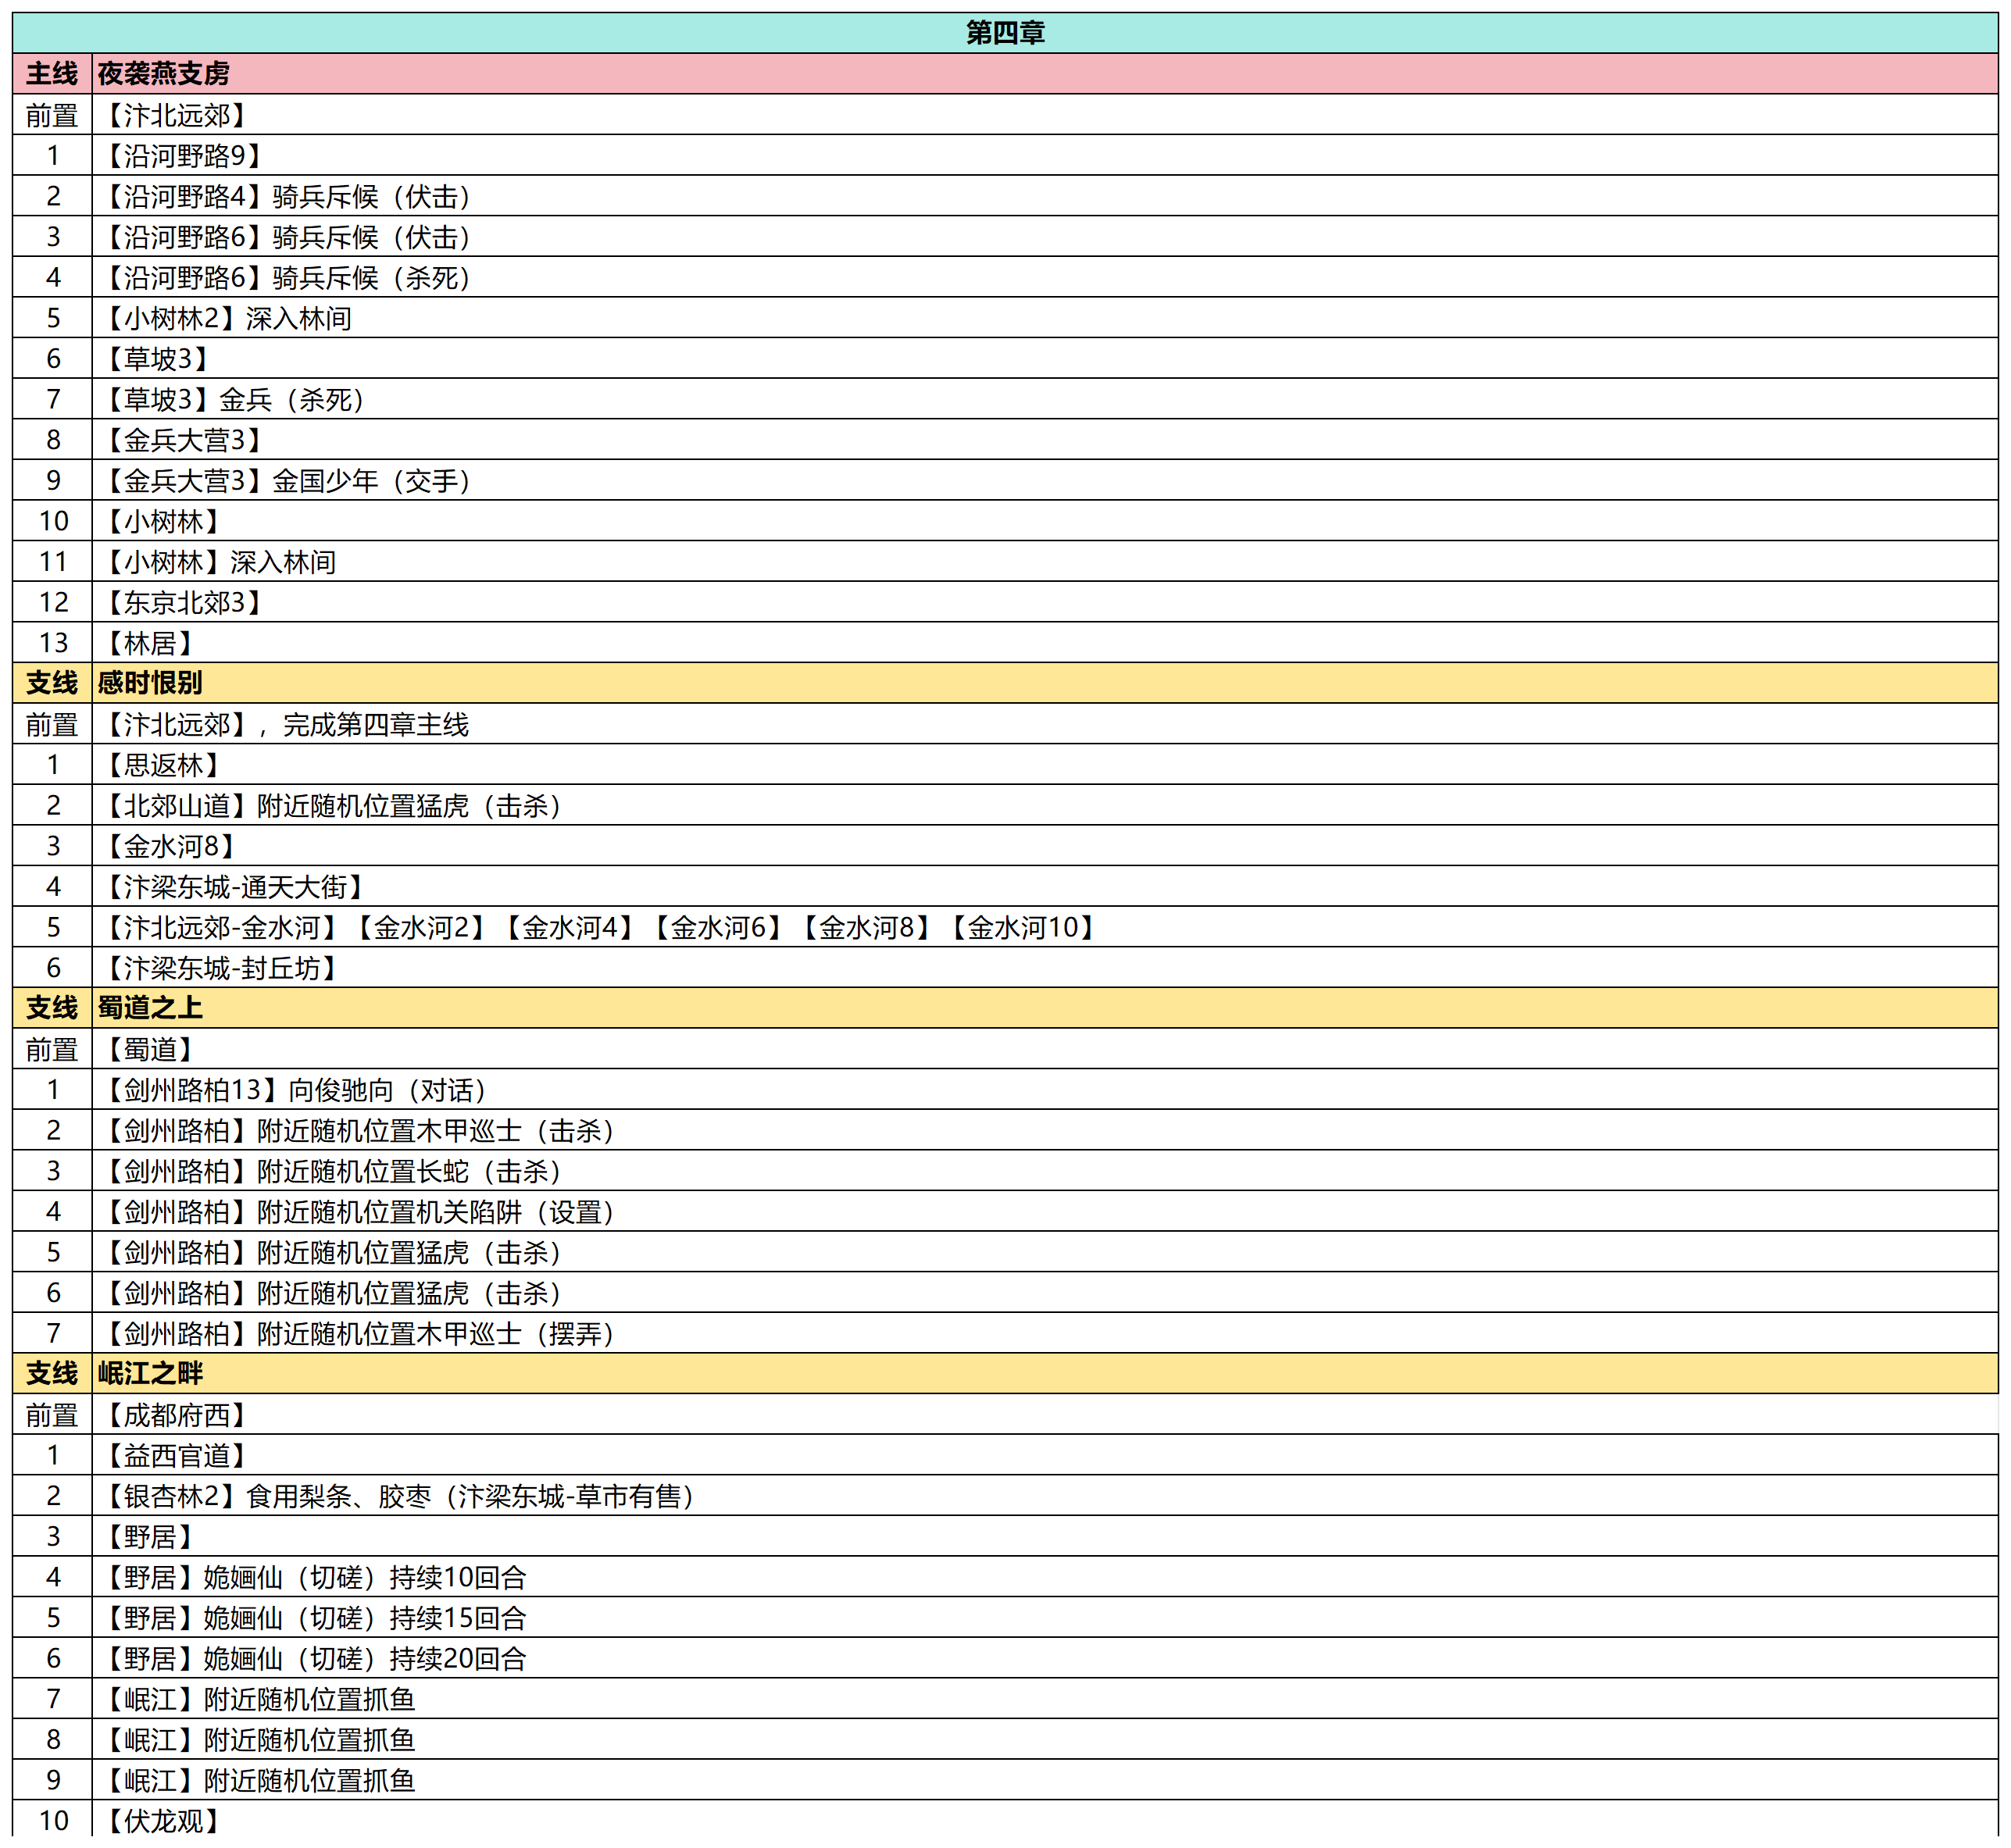Click 【野居】媲婳仙（切磋）持续15回合 cell
Screen dimensions: 2011x1848
(x=316, y=1619)
